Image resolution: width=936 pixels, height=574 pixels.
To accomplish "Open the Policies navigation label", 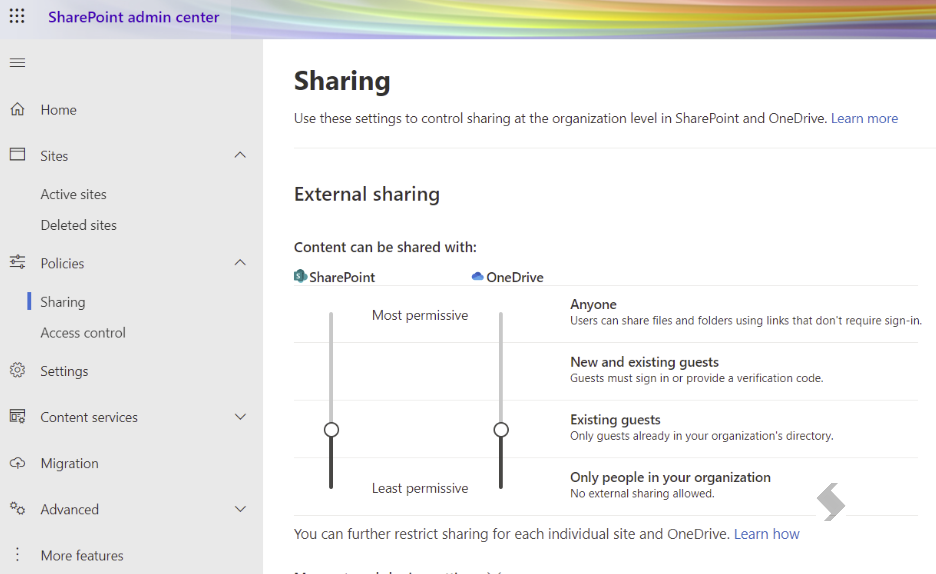I will 62,263.
